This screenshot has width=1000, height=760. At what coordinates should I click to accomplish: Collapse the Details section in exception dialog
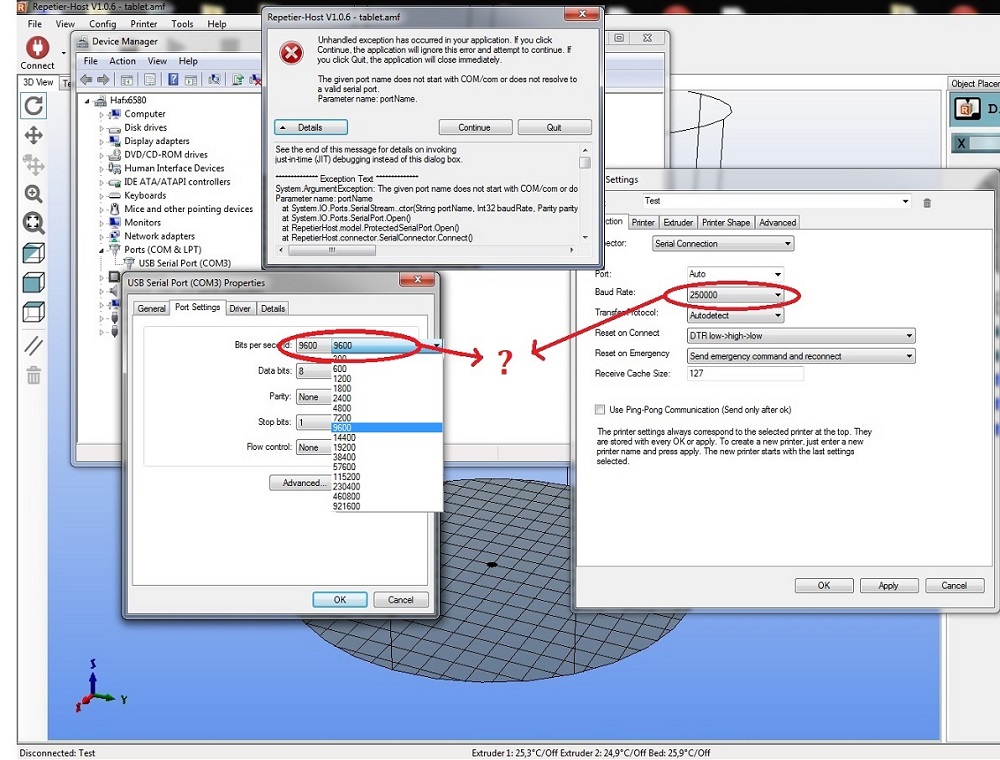[x=311, y=128]
